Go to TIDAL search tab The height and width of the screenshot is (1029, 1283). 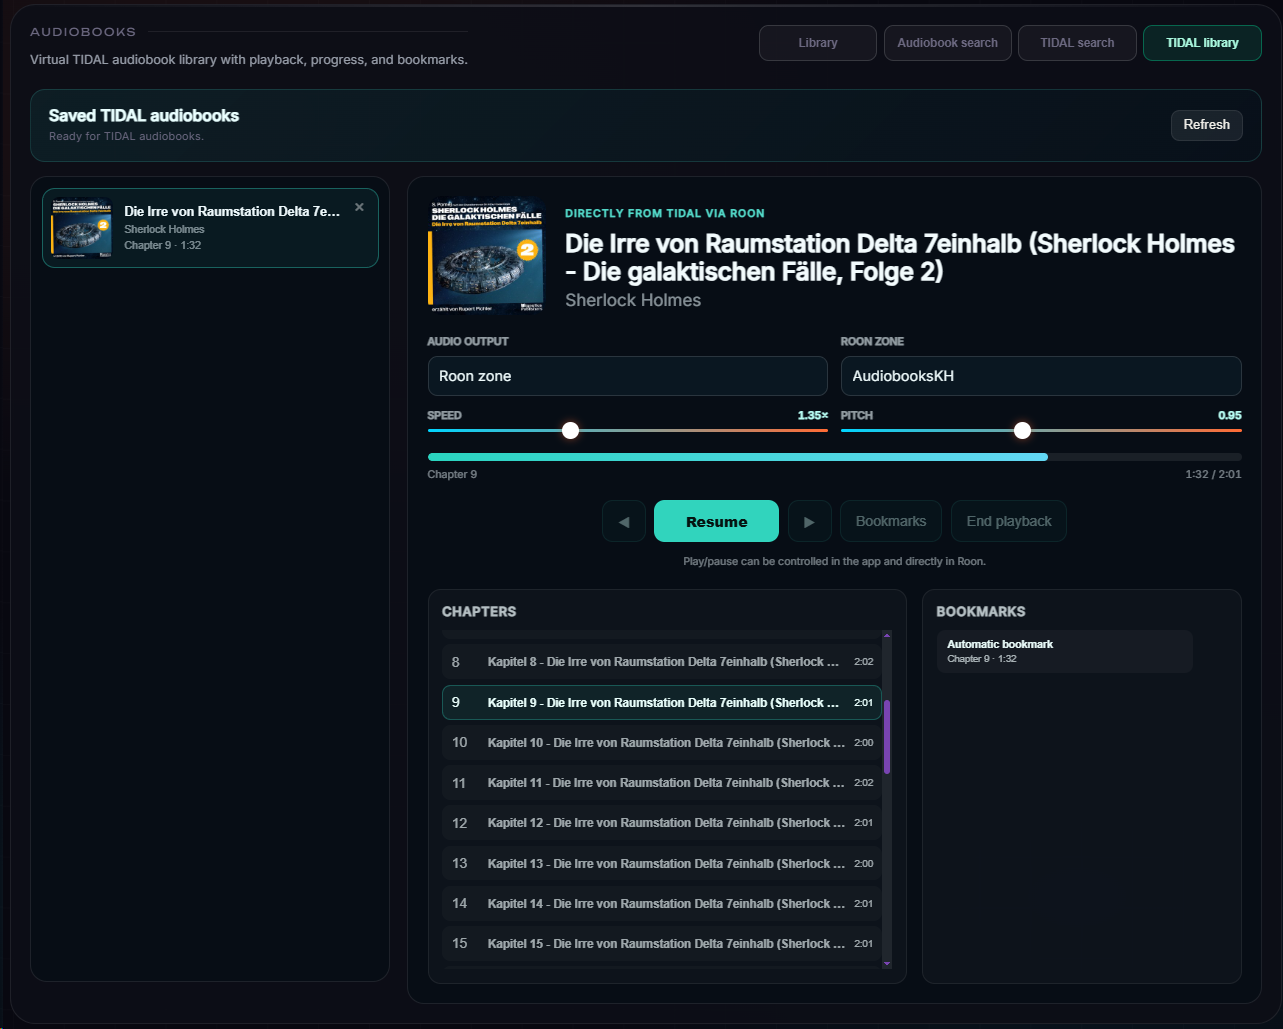(x=1077, y=43)
